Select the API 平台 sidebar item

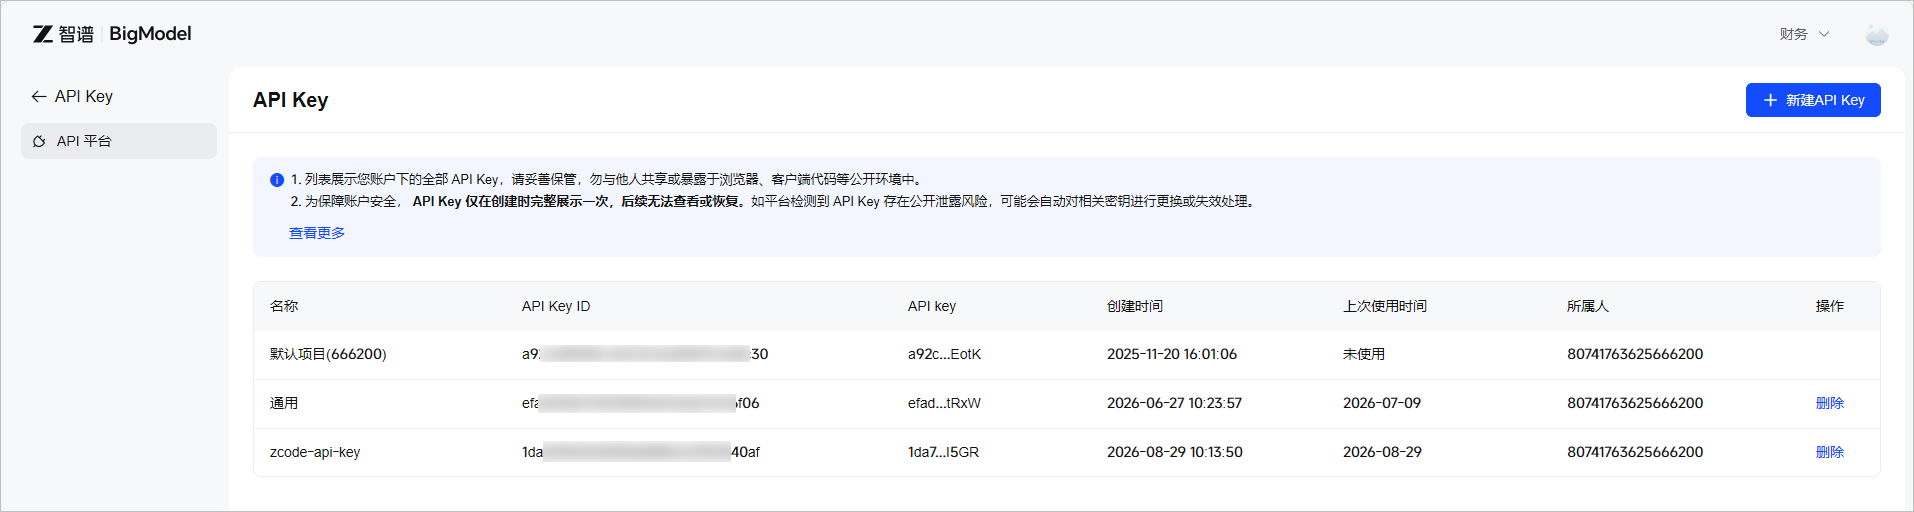[x=119, y=141]
